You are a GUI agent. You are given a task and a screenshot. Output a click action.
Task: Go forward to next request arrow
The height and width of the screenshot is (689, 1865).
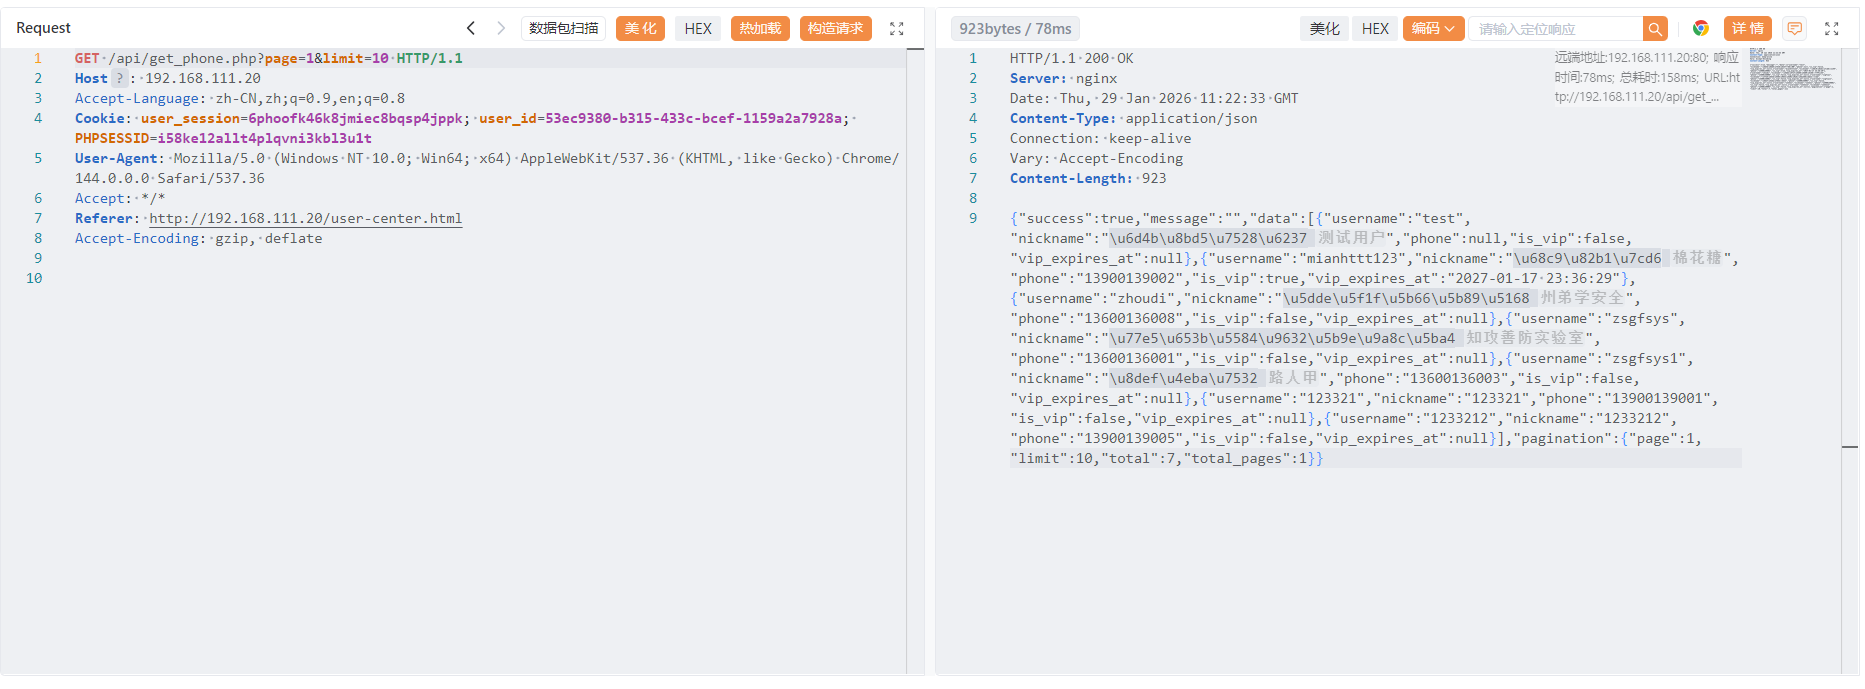point(501,28)
